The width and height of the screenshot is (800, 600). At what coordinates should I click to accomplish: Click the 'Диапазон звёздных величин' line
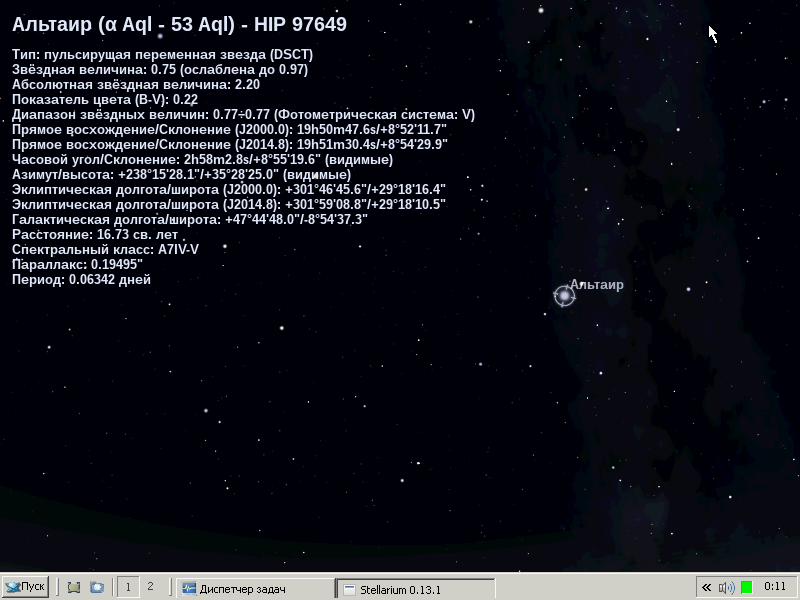(243, 114)
